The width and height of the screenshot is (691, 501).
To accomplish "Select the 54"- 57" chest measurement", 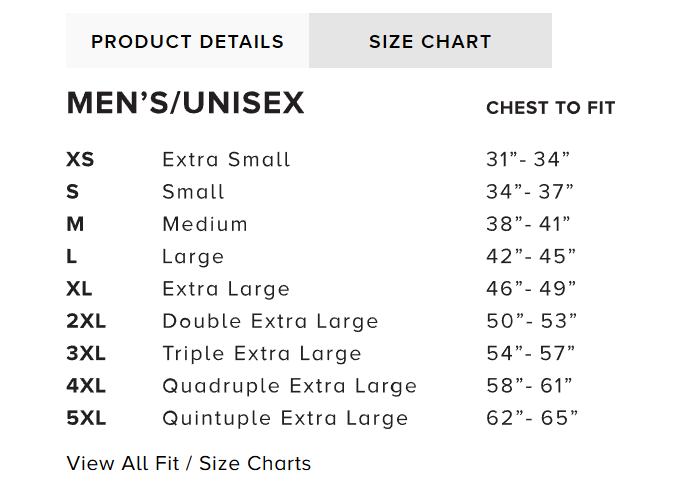I will pos(531,353).
